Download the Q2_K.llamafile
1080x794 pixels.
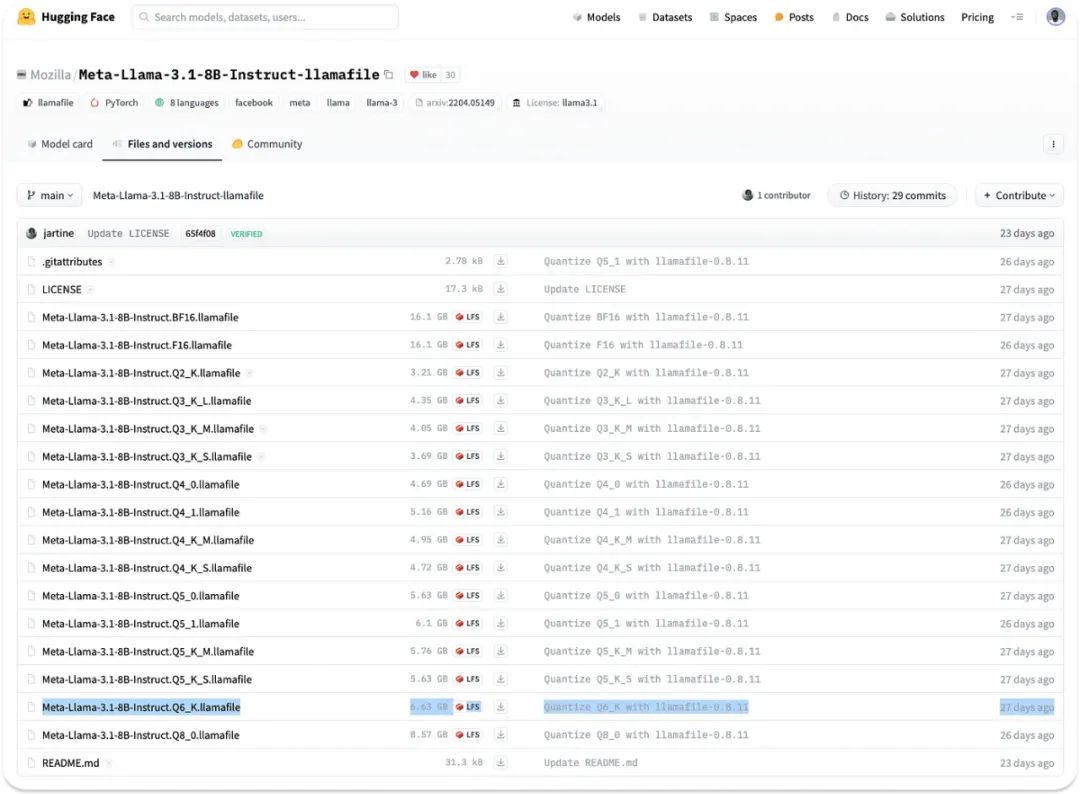pyautogui.click(x=501, y=373)
